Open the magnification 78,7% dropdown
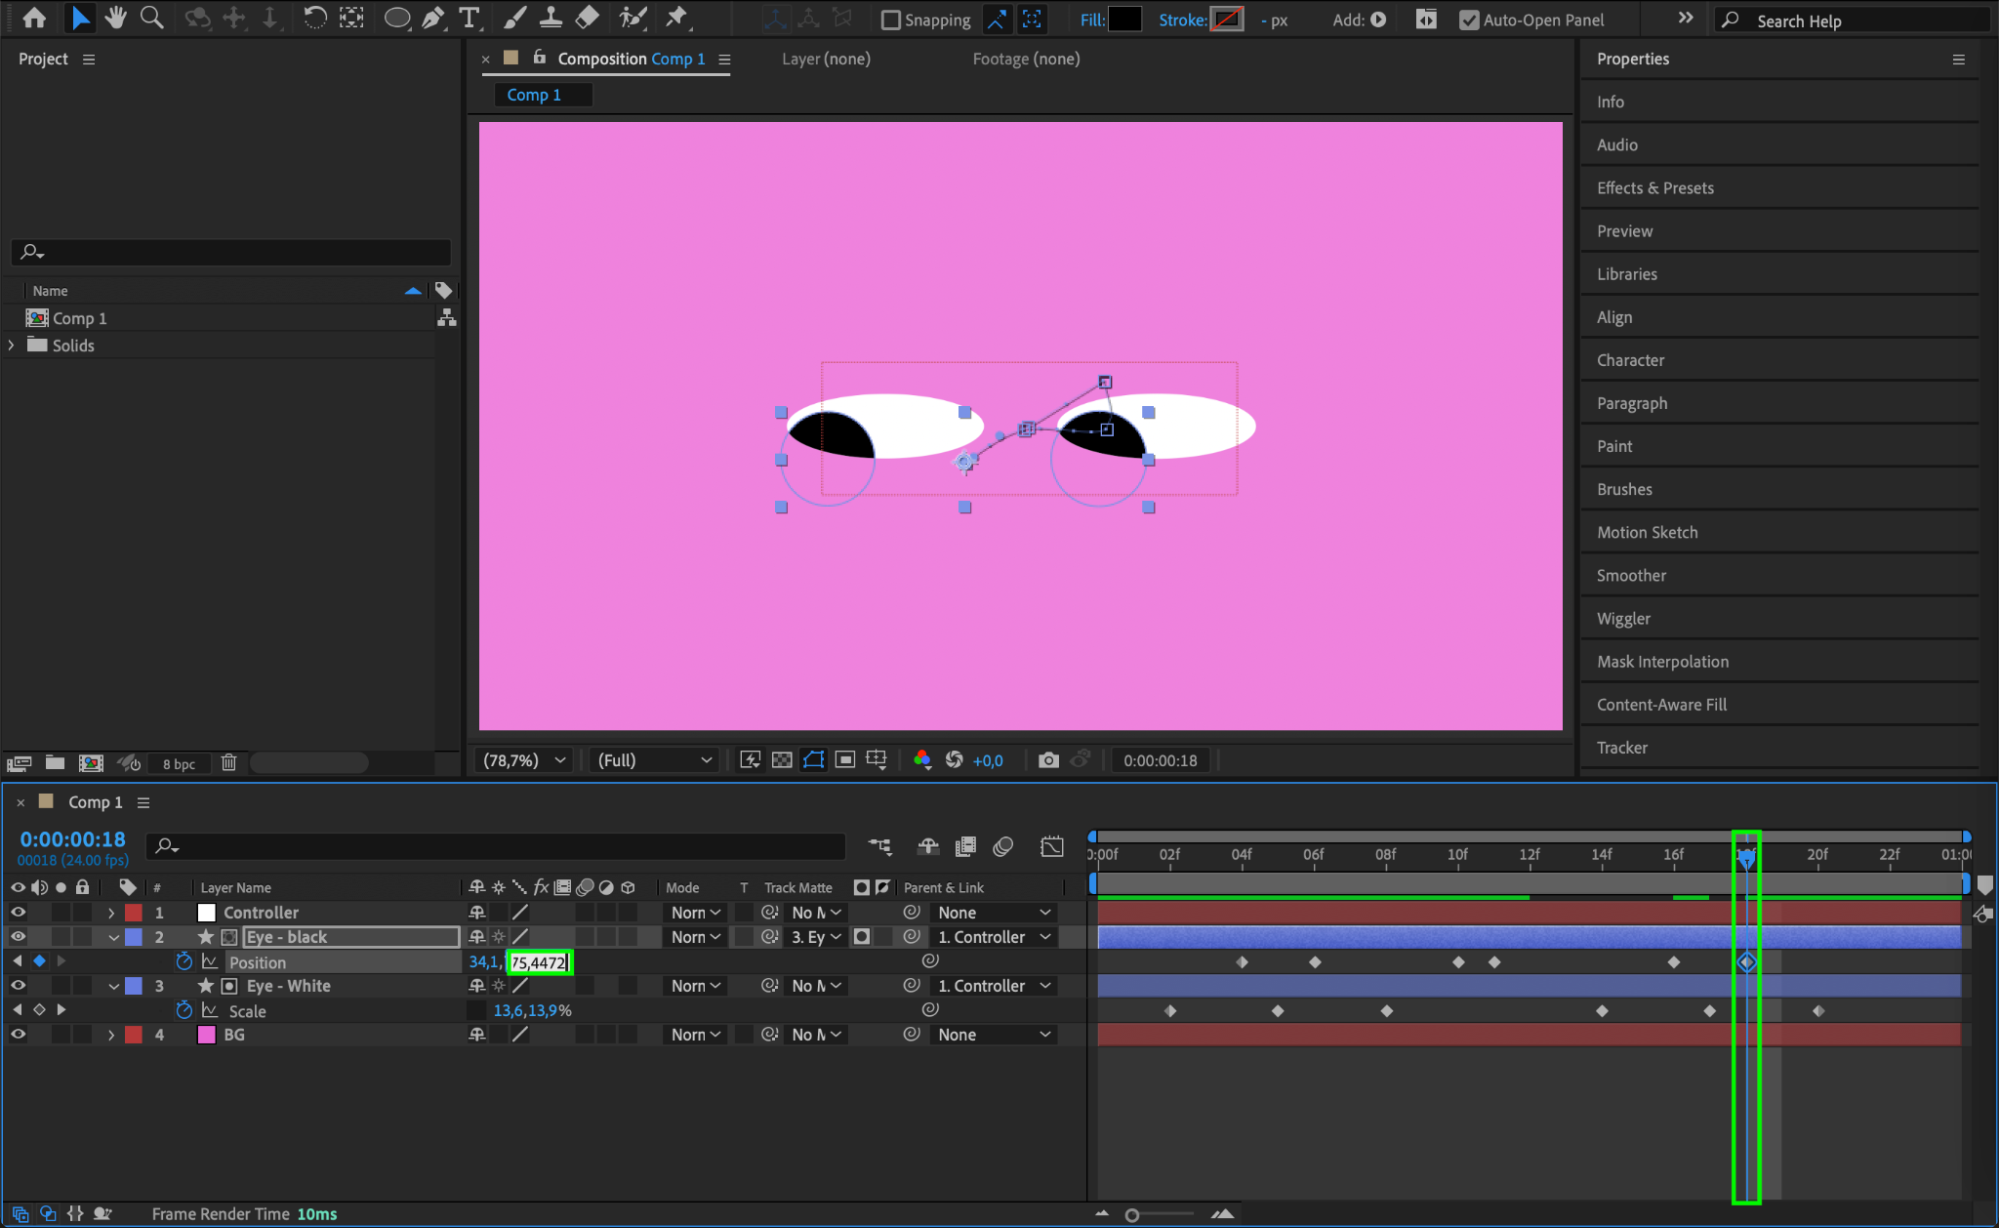This screenshot has width=1999, height=1228. [x=524, y=760]
